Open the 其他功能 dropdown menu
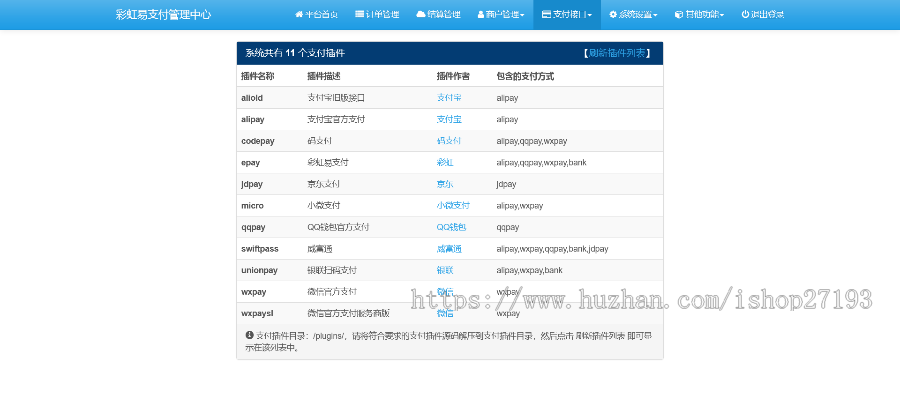This screenshot has width=900, height=417. click(699, 14)
